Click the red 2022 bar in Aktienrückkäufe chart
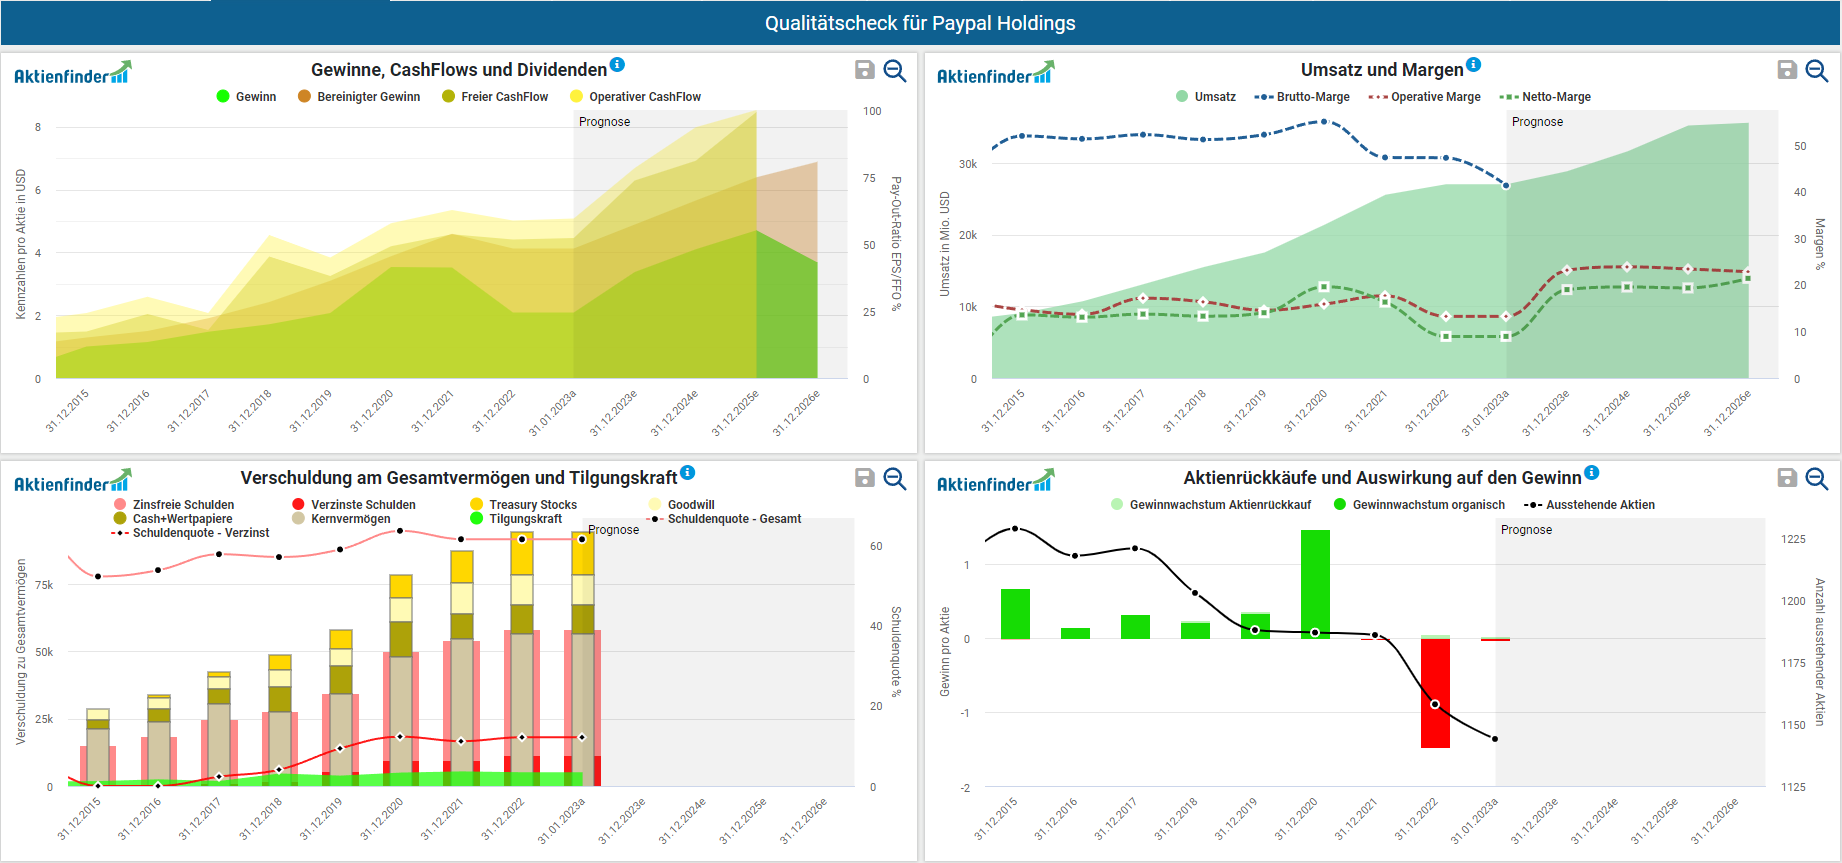 coord(1435,693)
